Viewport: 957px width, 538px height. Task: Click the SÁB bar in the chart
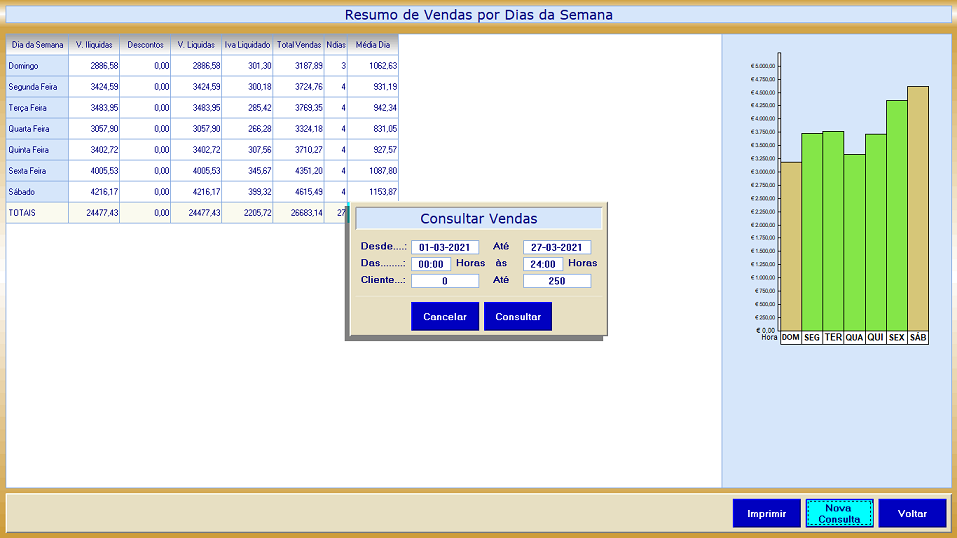click(x=918, y=208)
